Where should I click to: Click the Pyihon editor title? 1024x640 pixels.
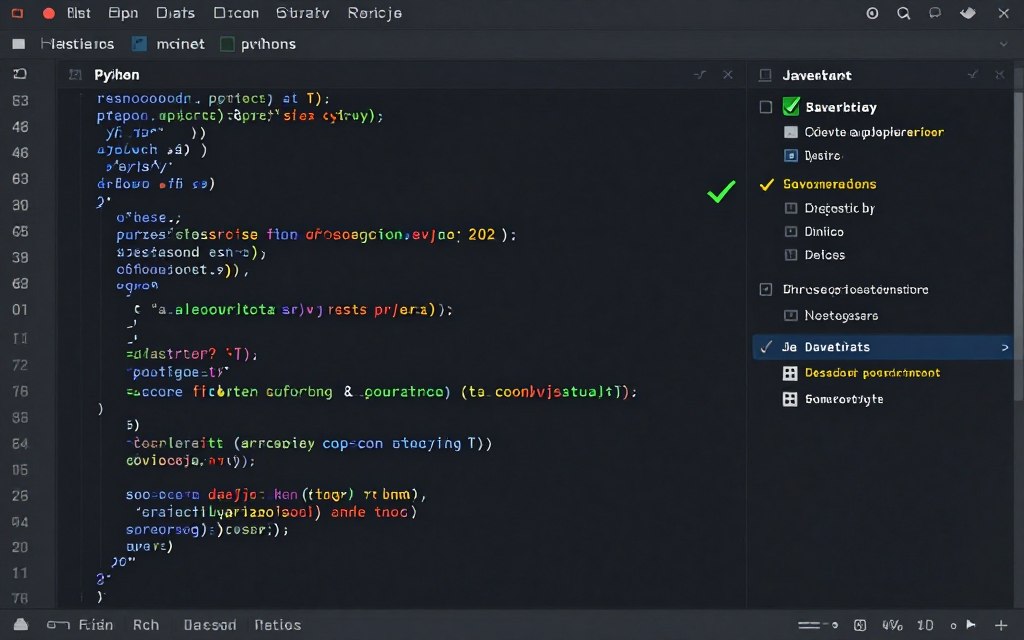[x=117, y=74]
